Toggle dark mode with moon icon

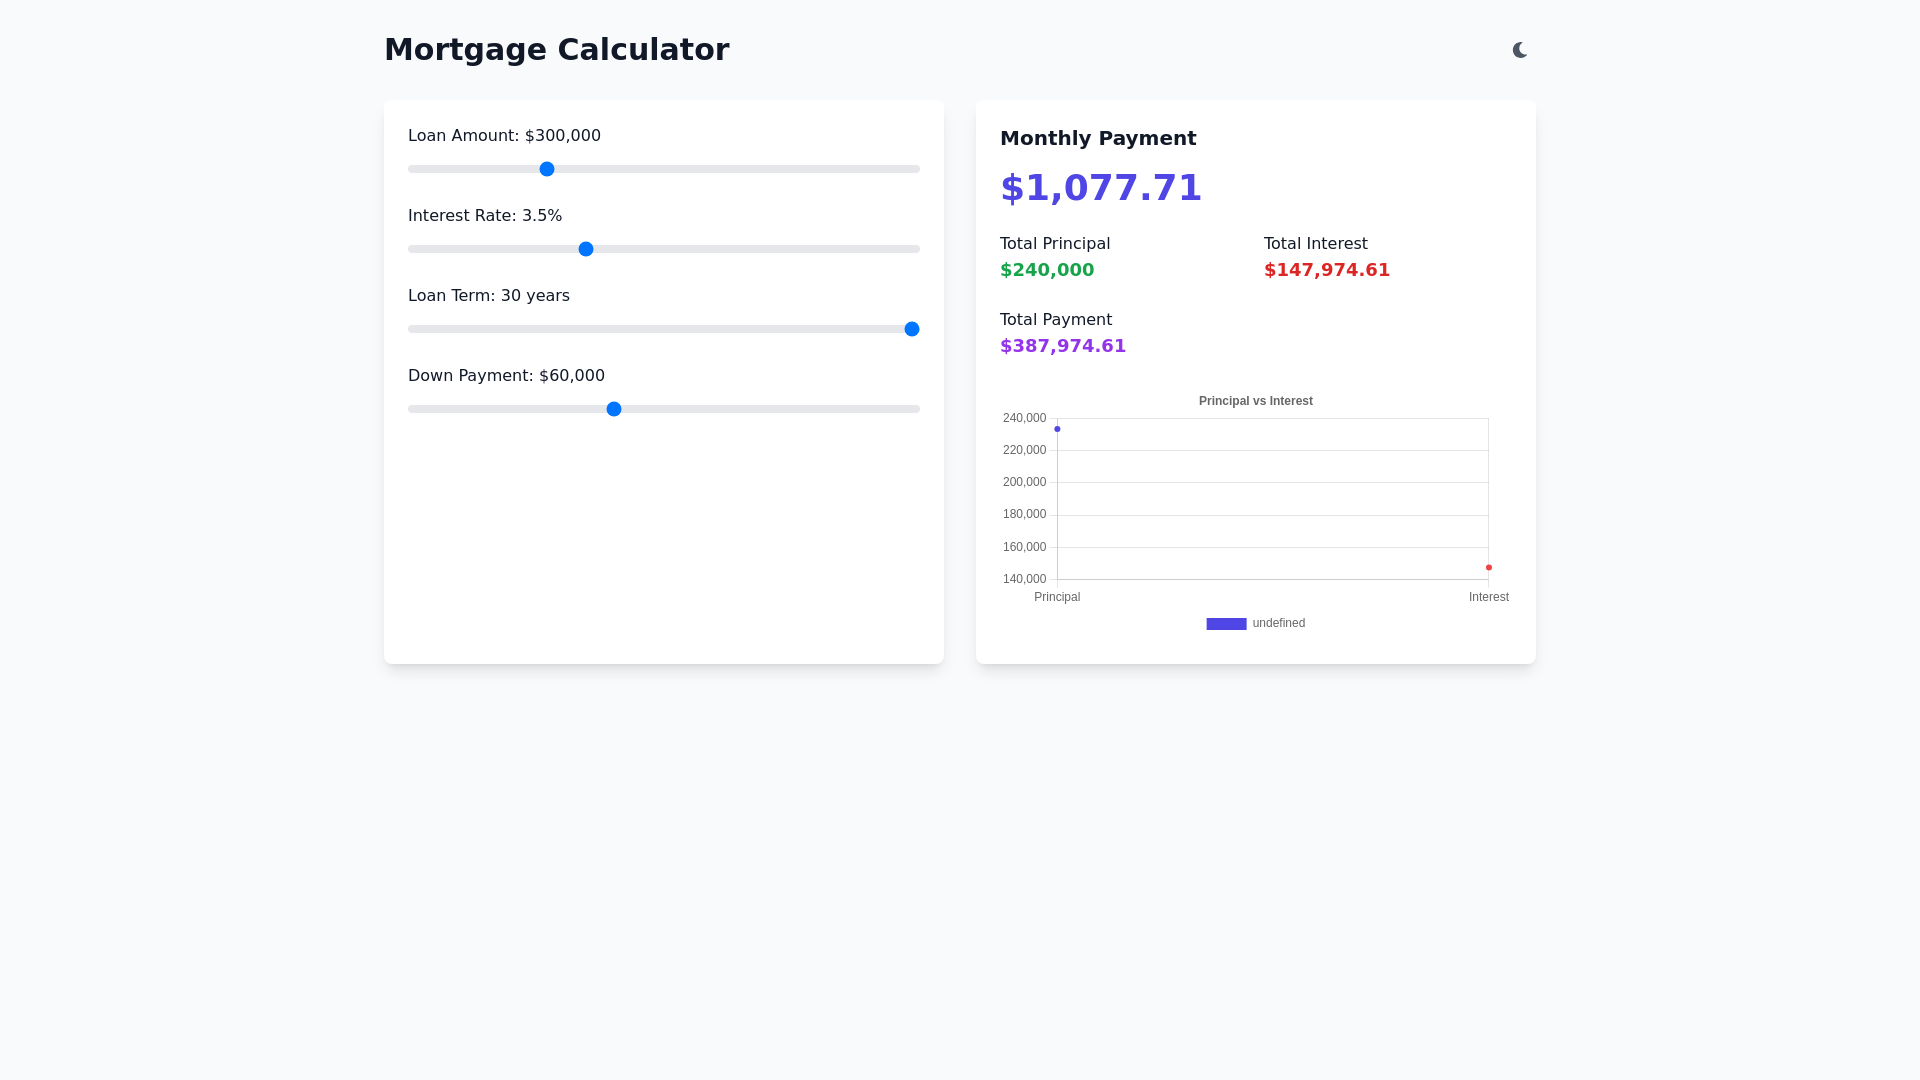pyautogui.click(x=1520, y=50)
